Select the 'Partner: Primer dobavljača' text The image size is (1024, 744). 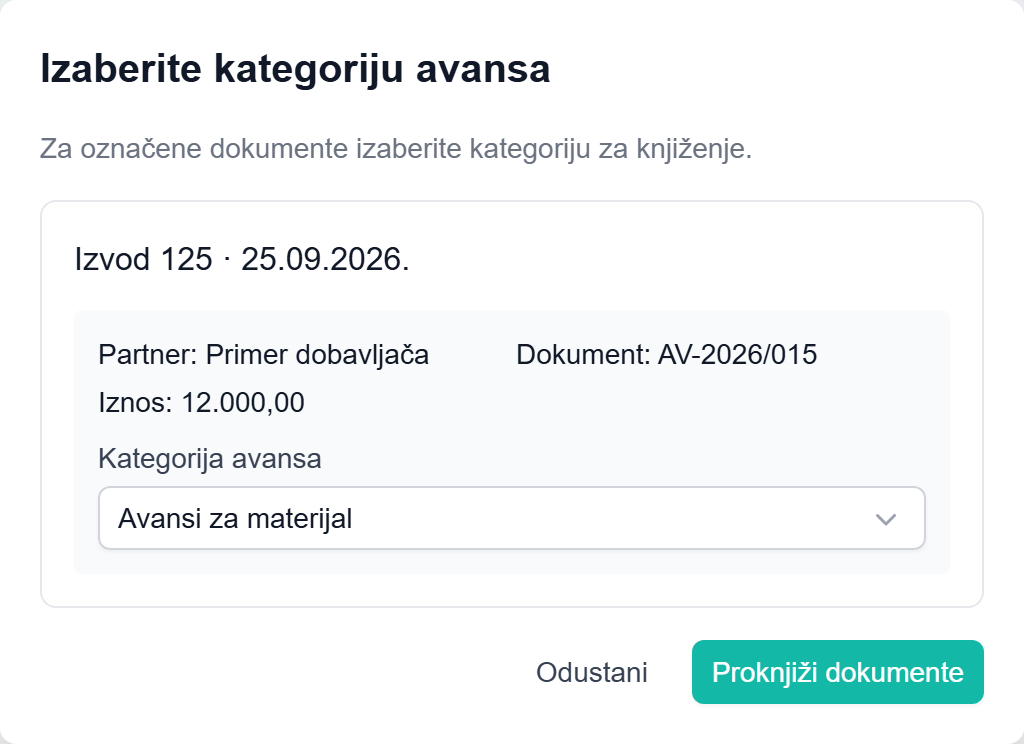click(263, 355)
